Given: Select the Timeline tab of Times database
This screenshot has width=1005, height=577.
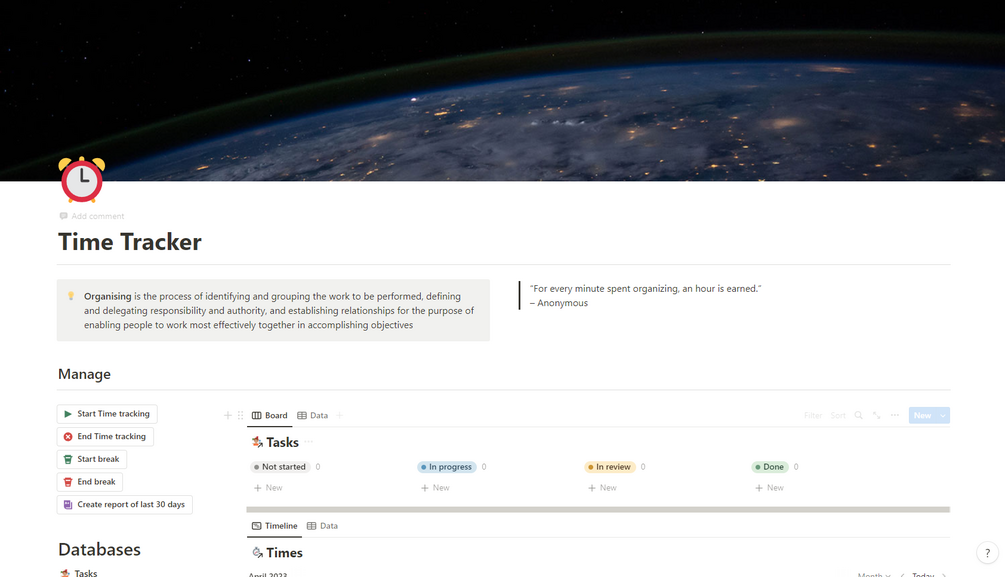Looking at the screenshot, I should (274, 525).
